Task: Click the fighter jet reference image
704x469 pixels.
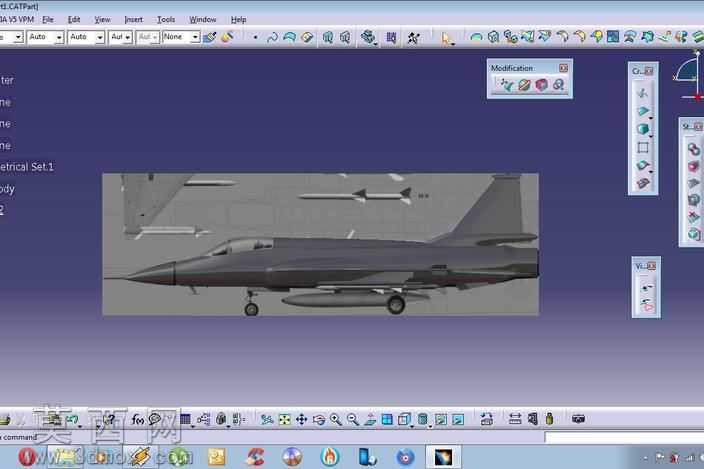Action: click(x=321, y=244)
